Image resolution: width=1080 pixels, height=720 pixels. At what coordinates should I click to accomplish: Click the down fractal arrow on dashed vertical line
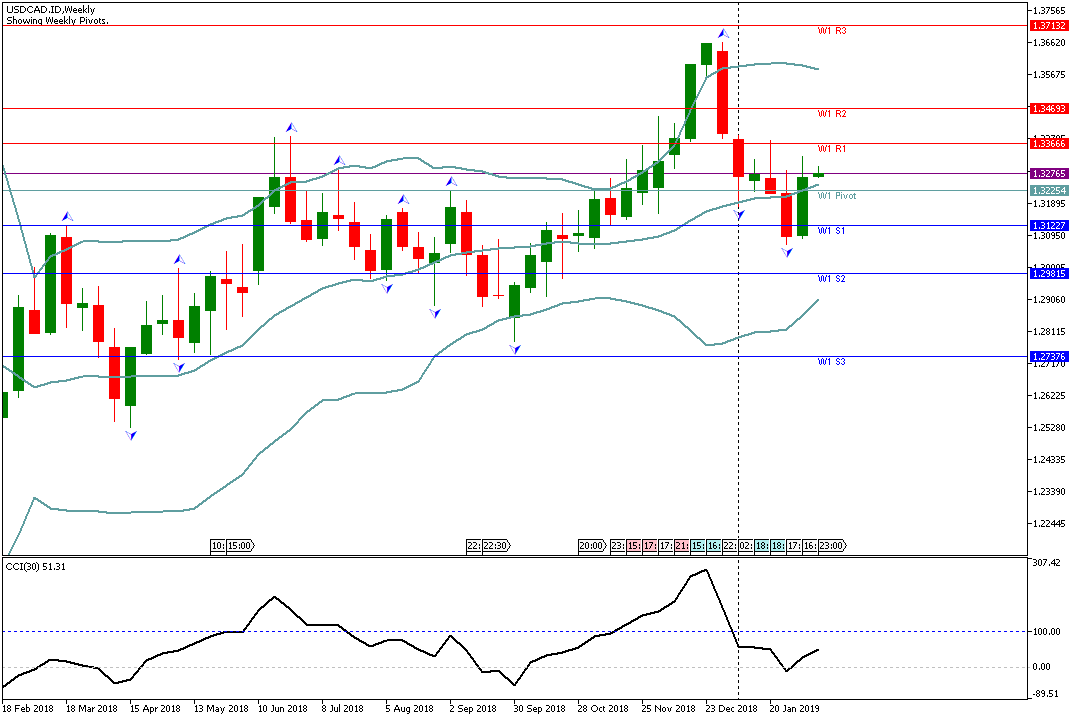(739, 216)
